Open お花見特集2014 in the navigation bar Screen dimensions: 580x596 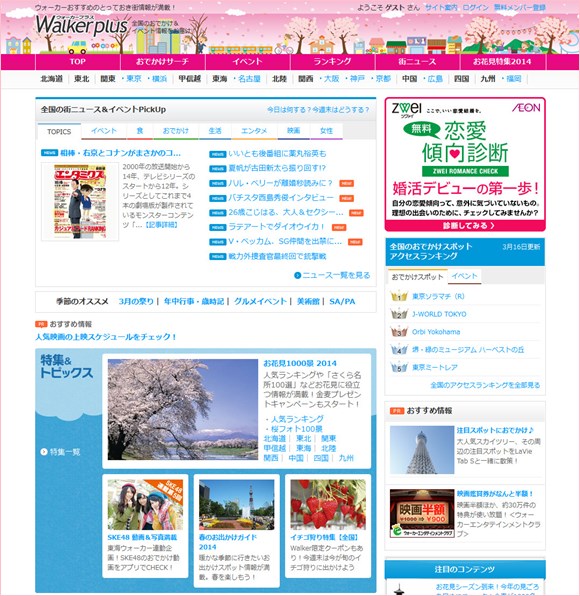pos(502,62)
